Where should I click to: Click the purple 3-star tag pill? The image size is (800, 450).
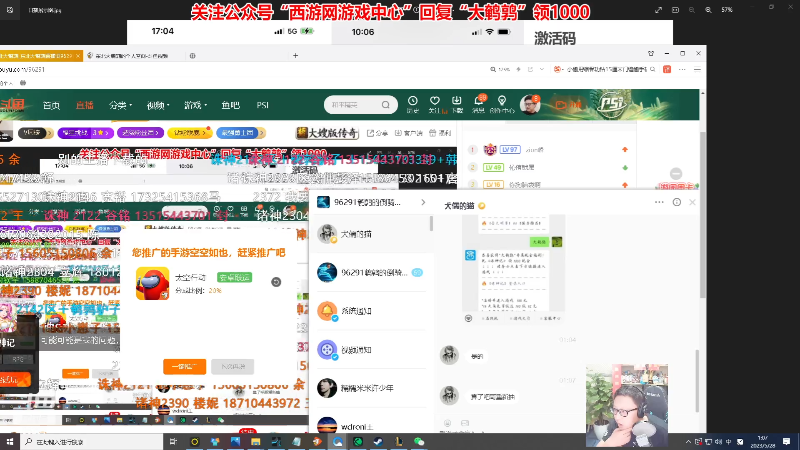coord(86,133)
